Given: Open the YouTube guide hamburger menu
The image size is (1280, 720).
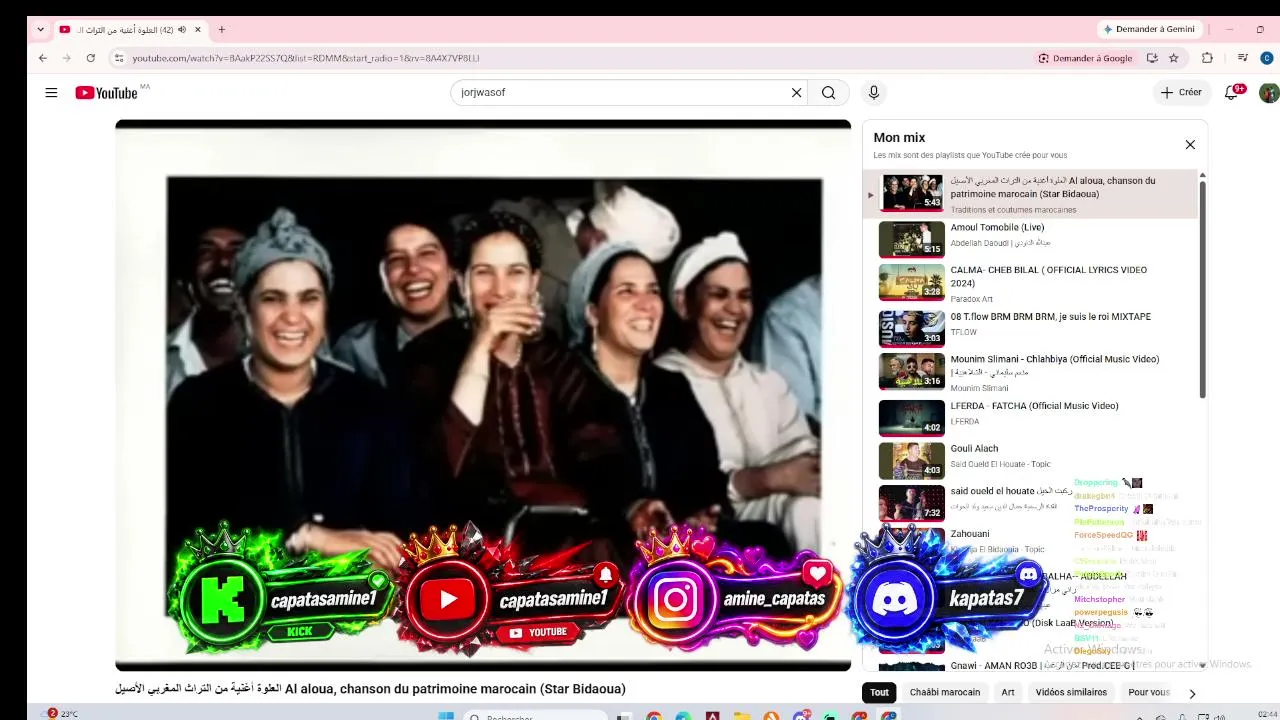Looking at the screenshot, I should pos(51,93).
